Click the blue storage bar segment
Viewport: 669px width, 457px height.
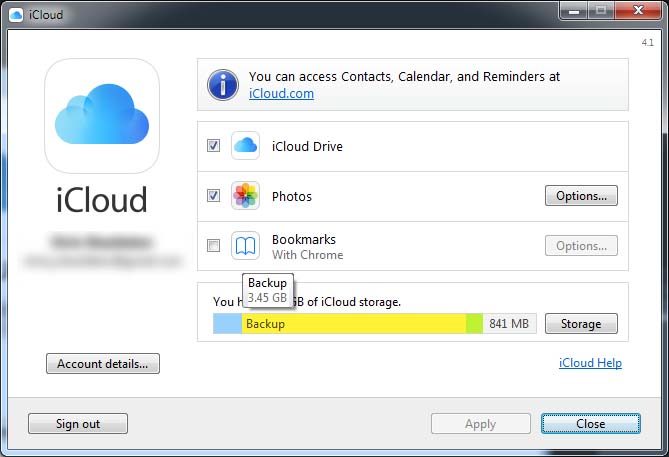pyautogui.click(x=227, y=323)
